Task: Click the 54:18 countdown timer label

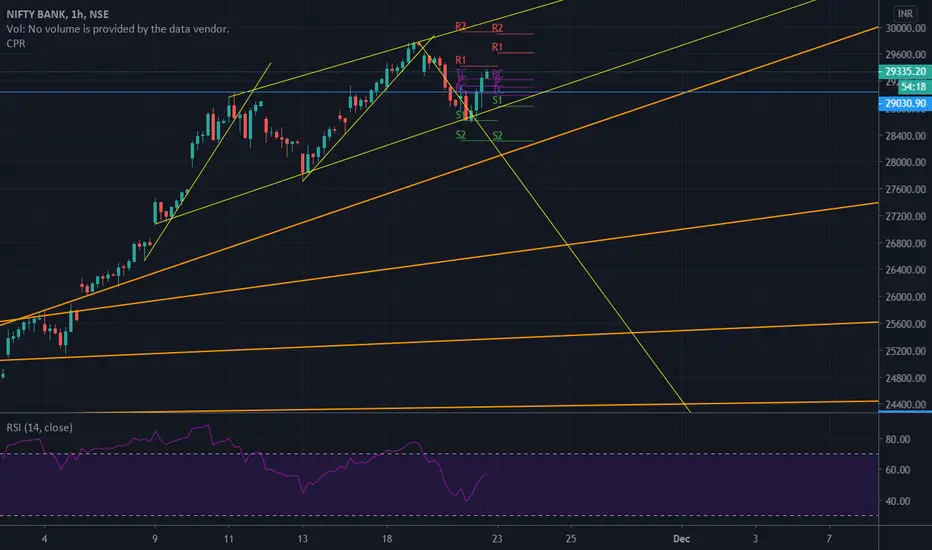Action: coord(913,87)
